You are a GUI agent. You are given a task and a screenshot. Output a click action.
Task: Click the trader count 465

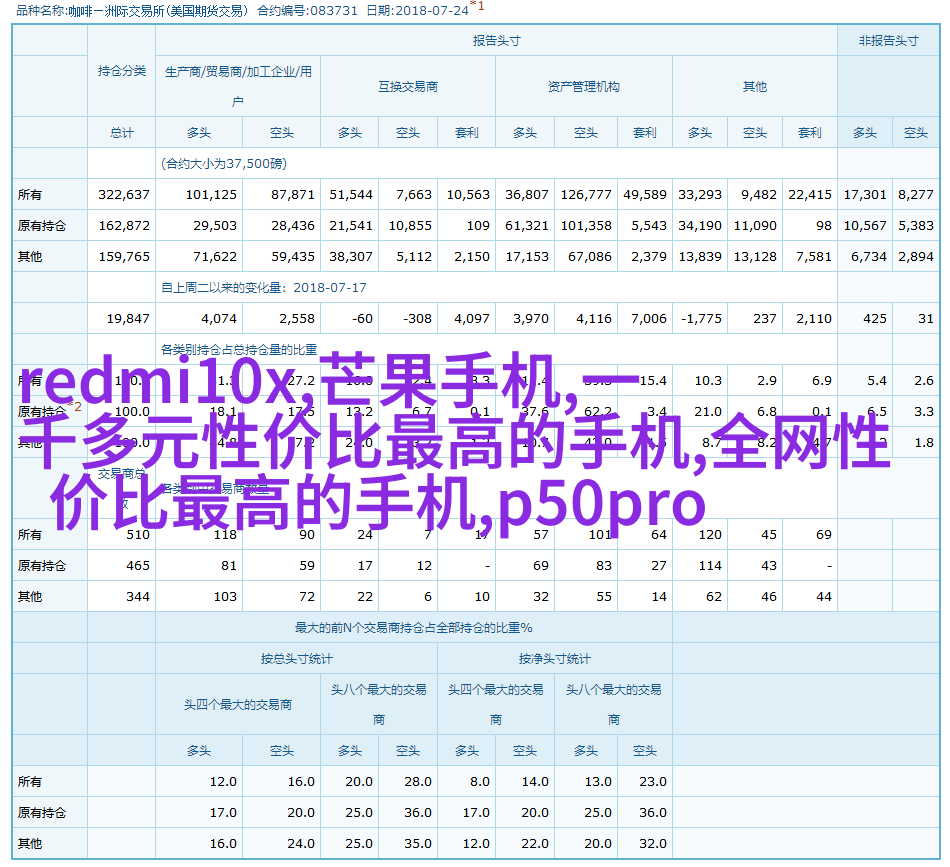click(x=138, y=565)
